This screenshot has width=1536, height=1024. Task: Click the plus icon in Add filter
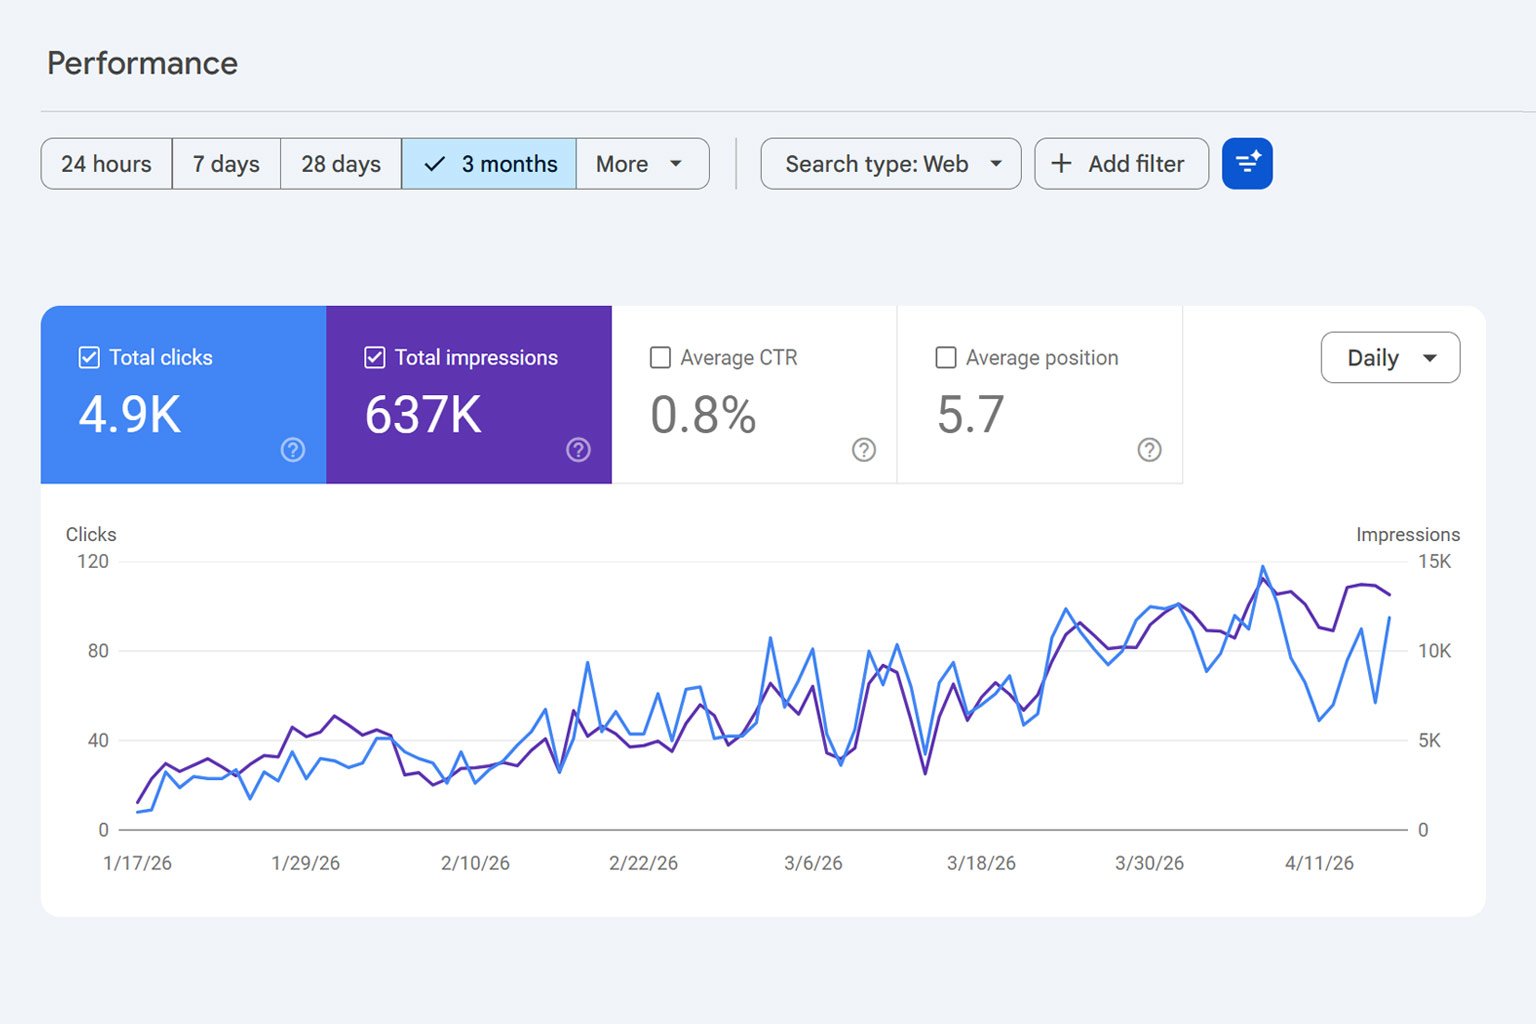click(1061, 163)
